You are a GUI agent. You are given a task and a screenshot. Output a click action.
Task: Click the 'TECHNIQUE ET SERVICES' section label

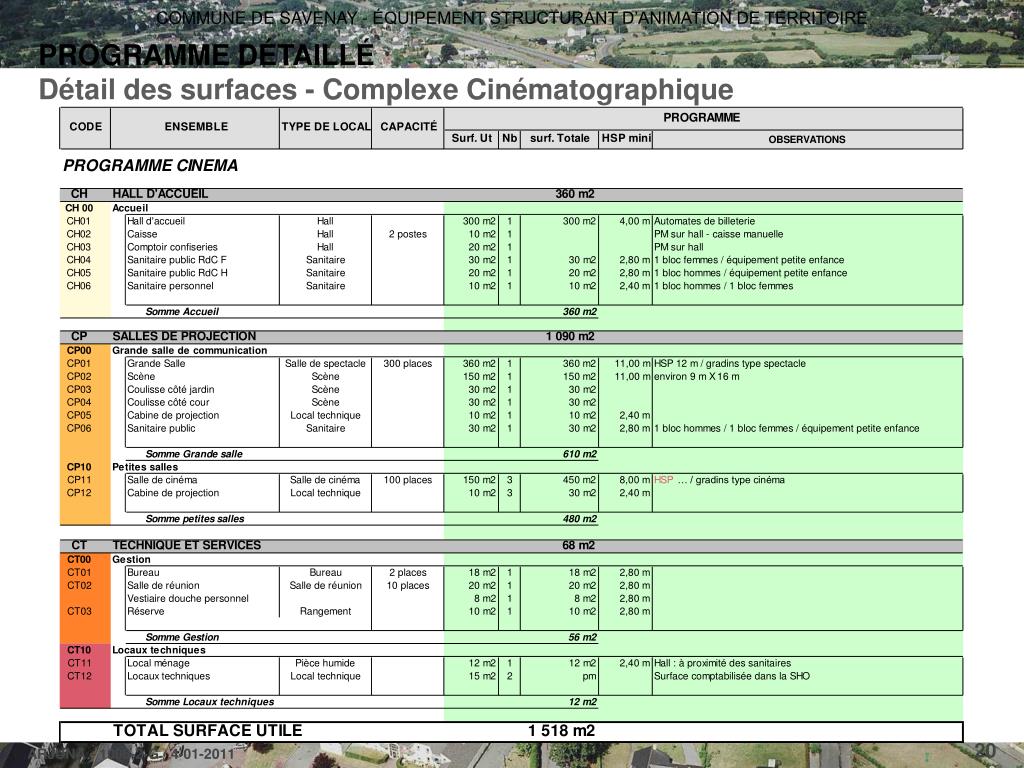pos(187,545)
